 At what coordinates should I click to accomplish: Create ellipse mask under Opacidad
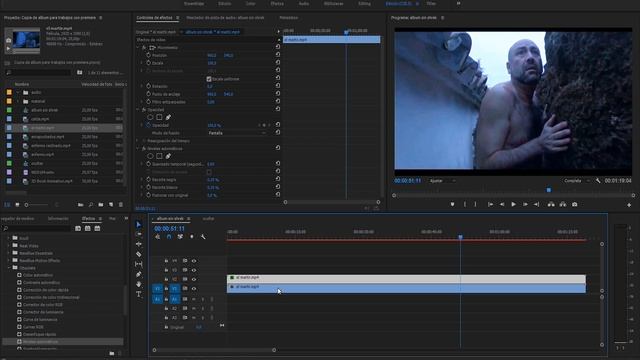150,117
